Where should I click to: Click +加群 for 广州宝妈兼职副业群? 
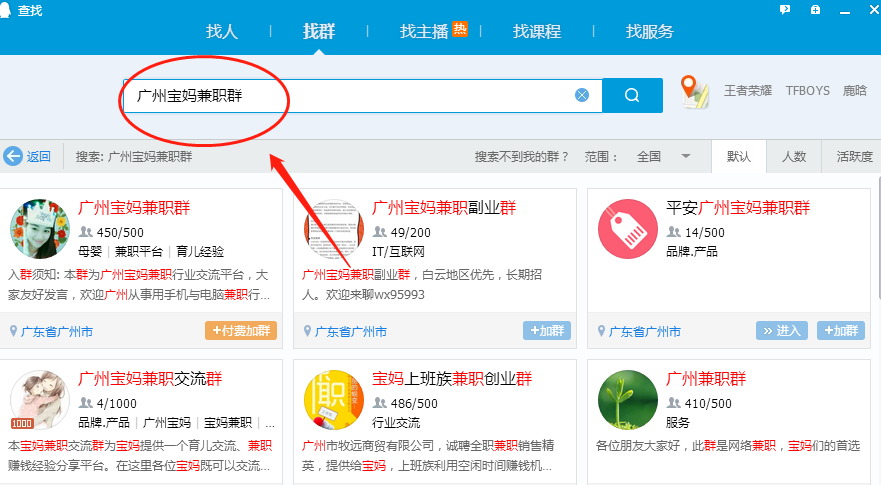(547, 330)
